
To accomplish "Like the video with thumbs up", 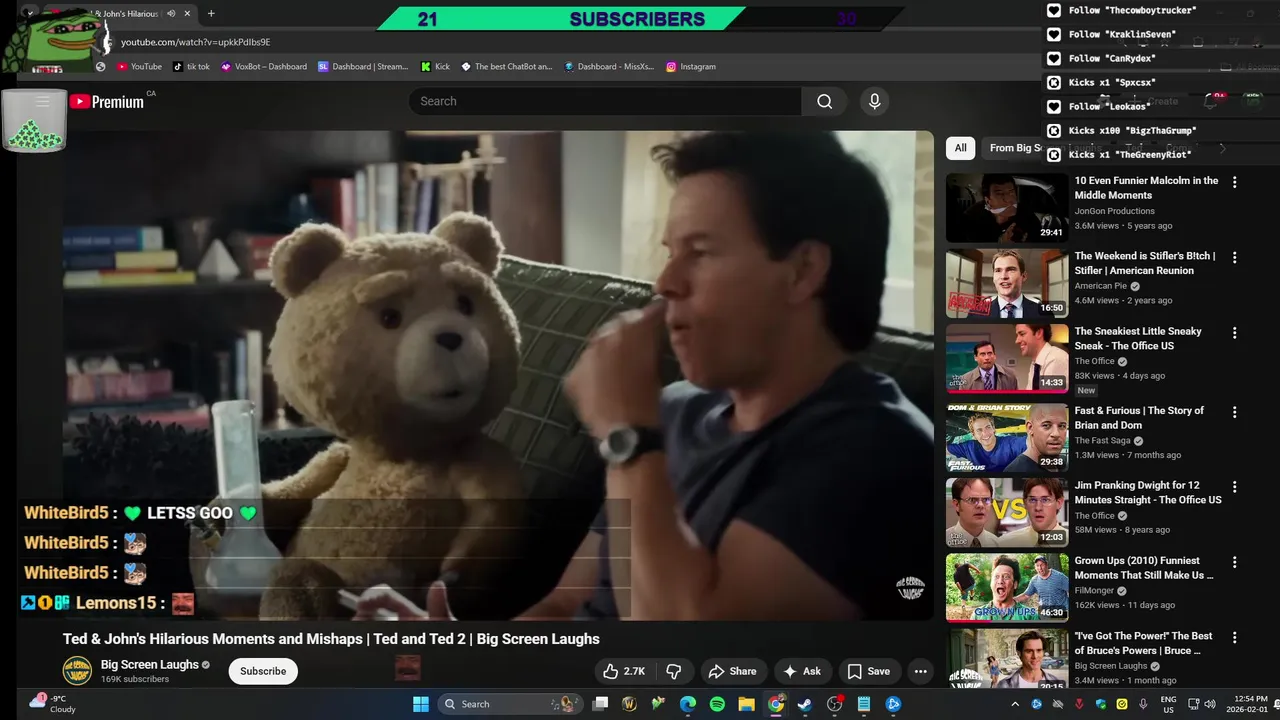I will 623,671.
